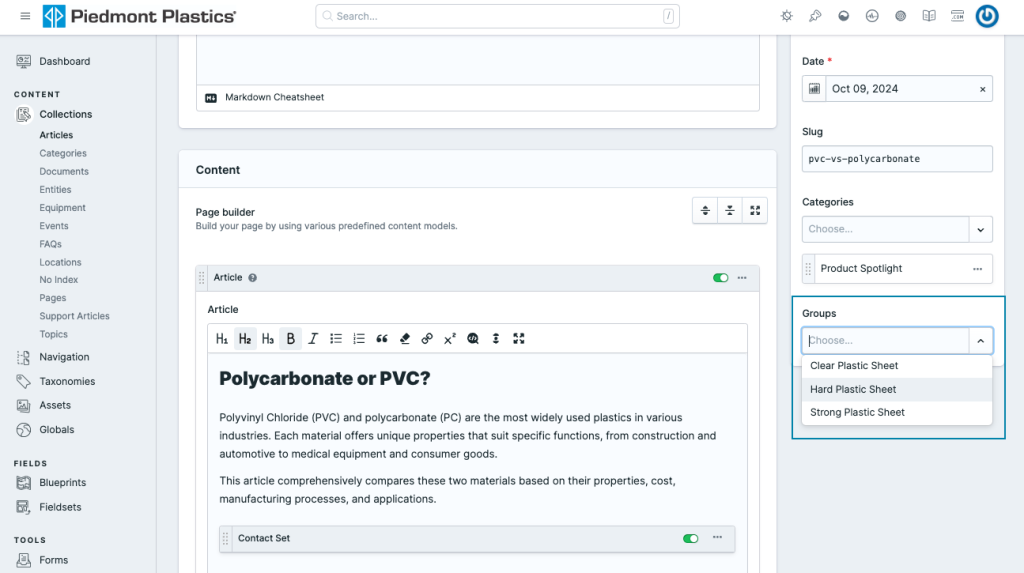Viewport: 1024px width, 573px height.
Task: Open Dashboard in the sidebar
Action: [64, 61]
